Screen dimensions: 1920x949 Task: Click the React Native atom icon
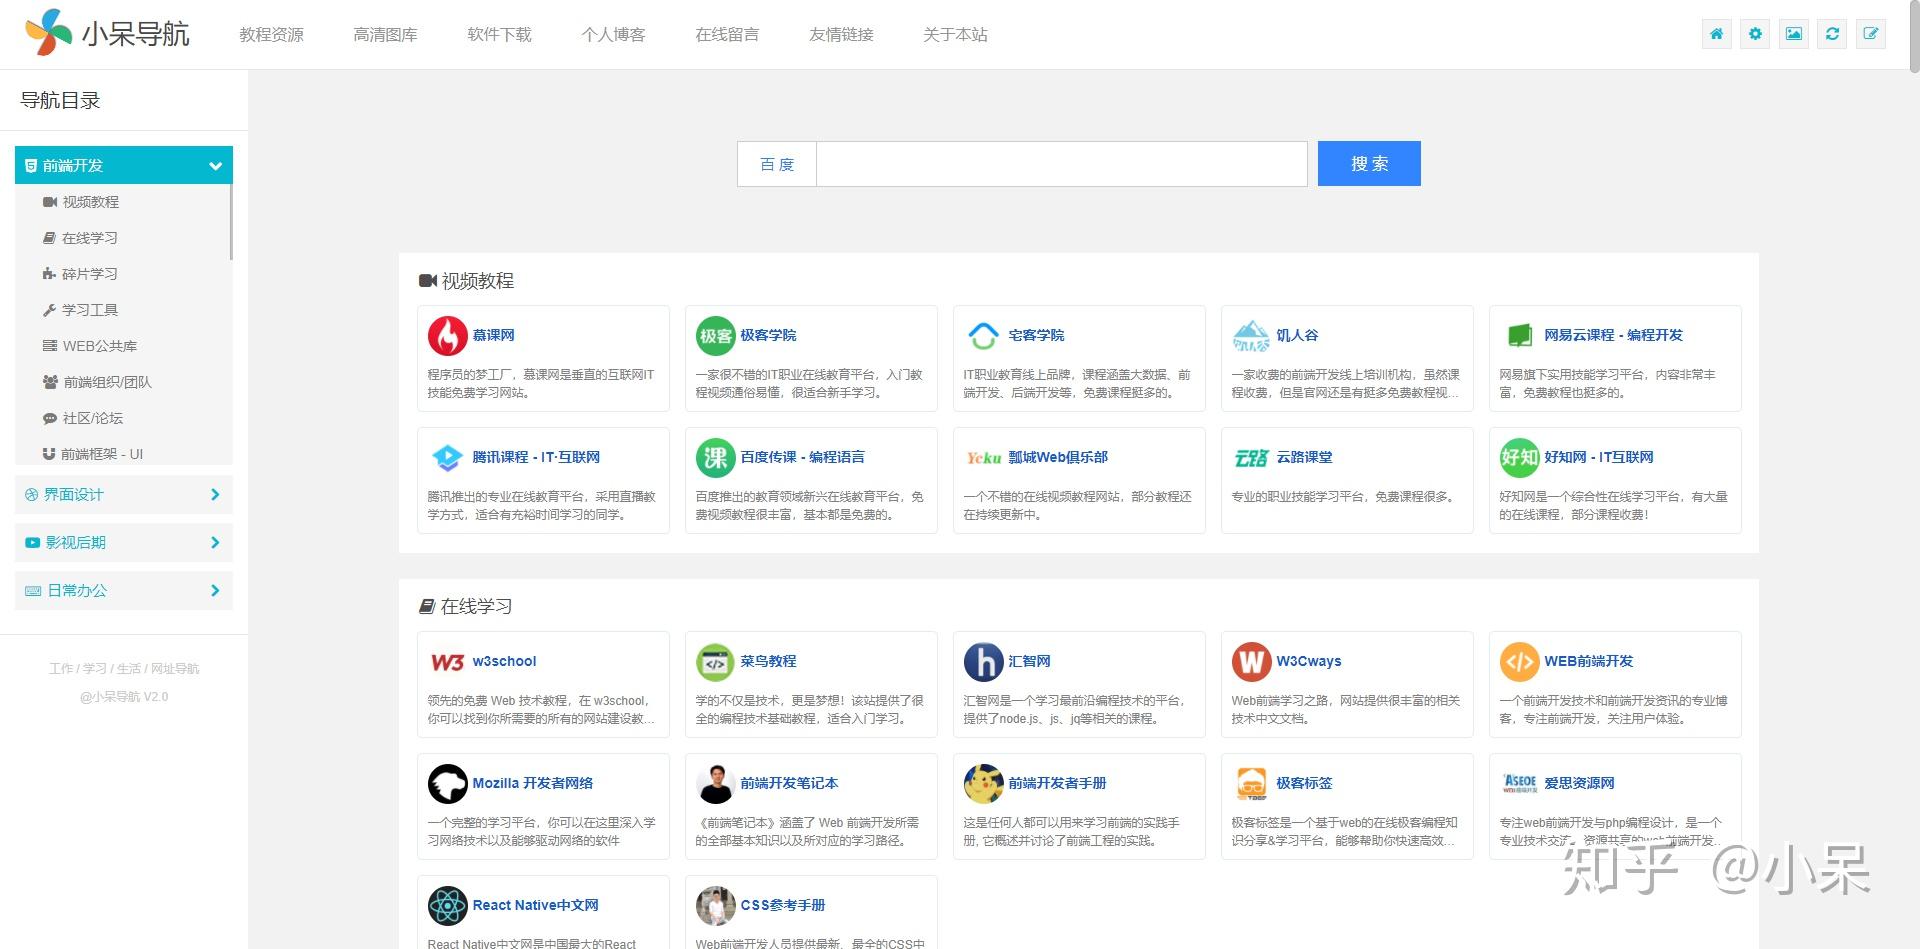point(448,906)
